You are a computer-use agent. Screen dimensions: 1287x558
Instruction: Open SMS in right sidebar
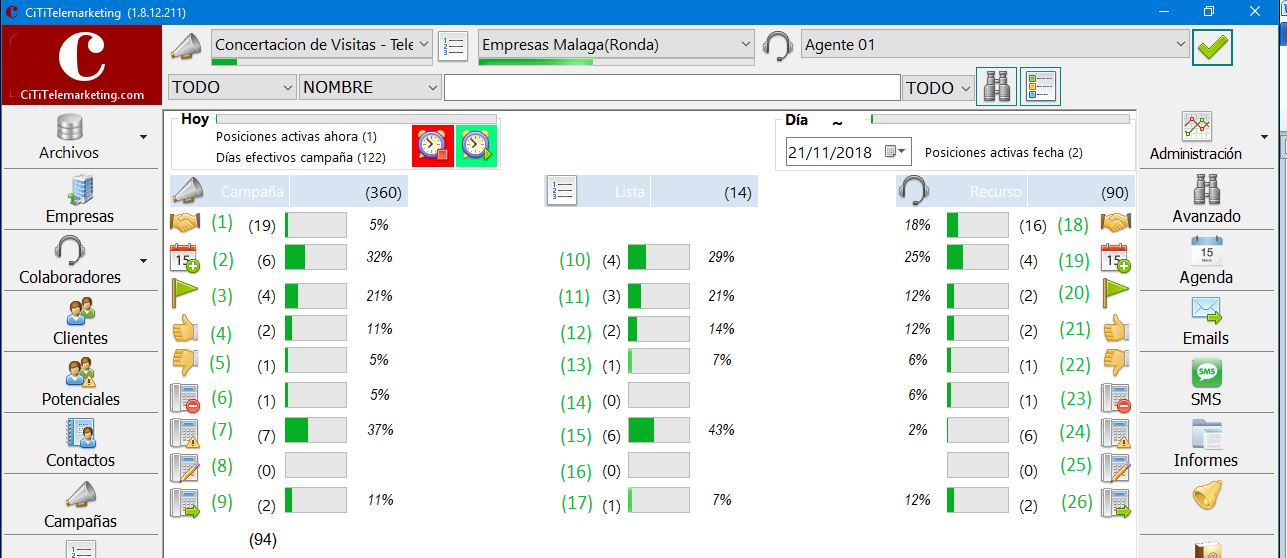tap(1206, 383)
